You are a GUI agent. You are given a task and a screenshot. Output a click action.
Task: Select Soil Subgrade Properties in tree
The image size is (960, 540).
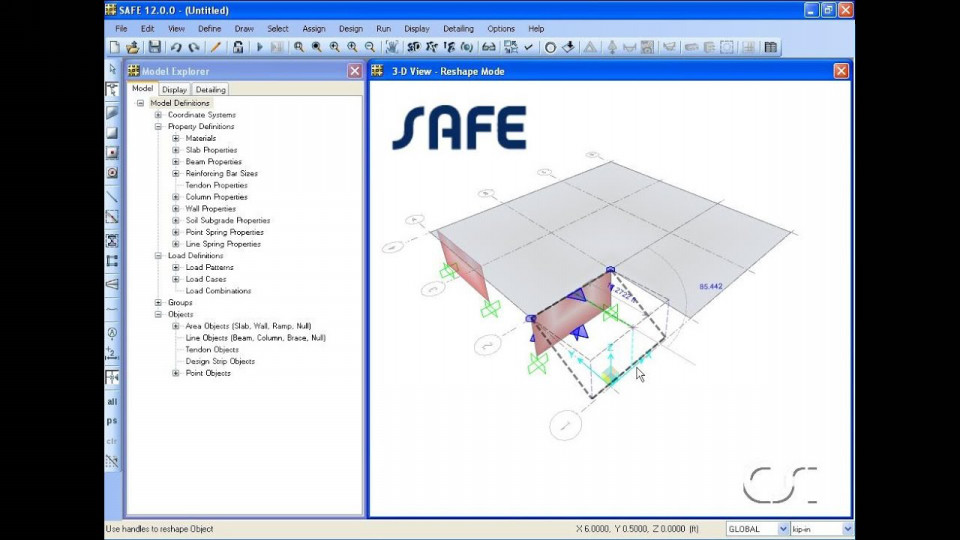pyautogui.click(x=228, y=220)
